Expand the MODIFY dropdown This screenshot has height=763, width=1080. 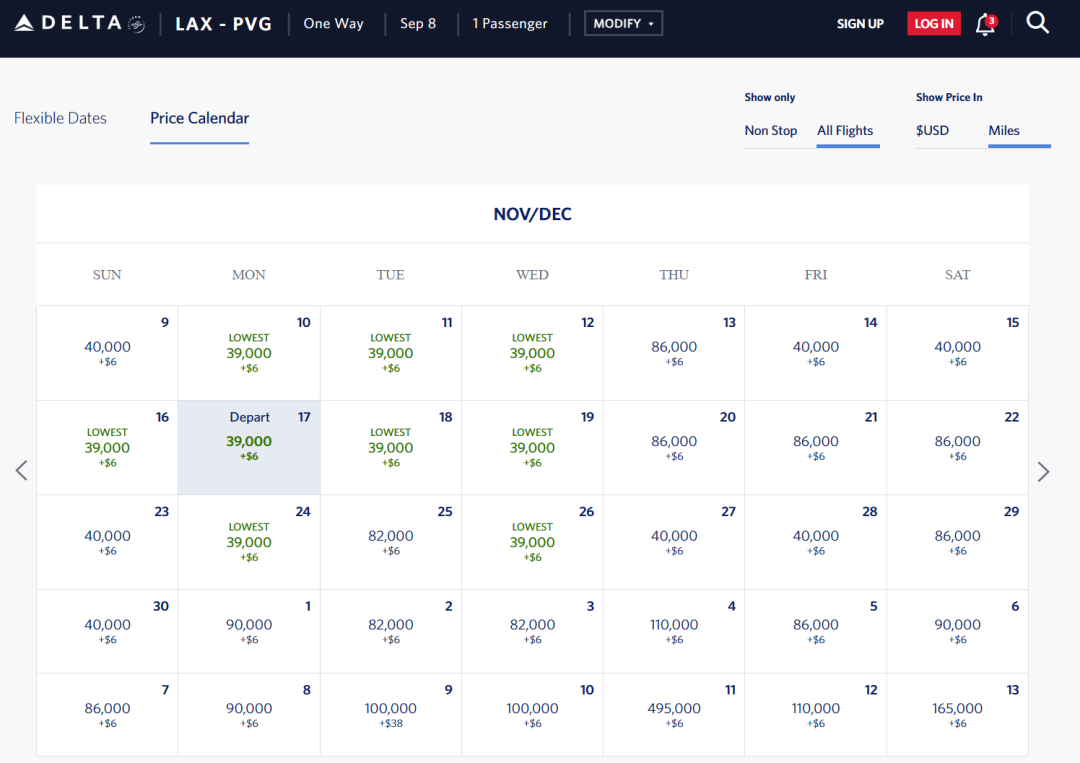[x=623, y=23]
